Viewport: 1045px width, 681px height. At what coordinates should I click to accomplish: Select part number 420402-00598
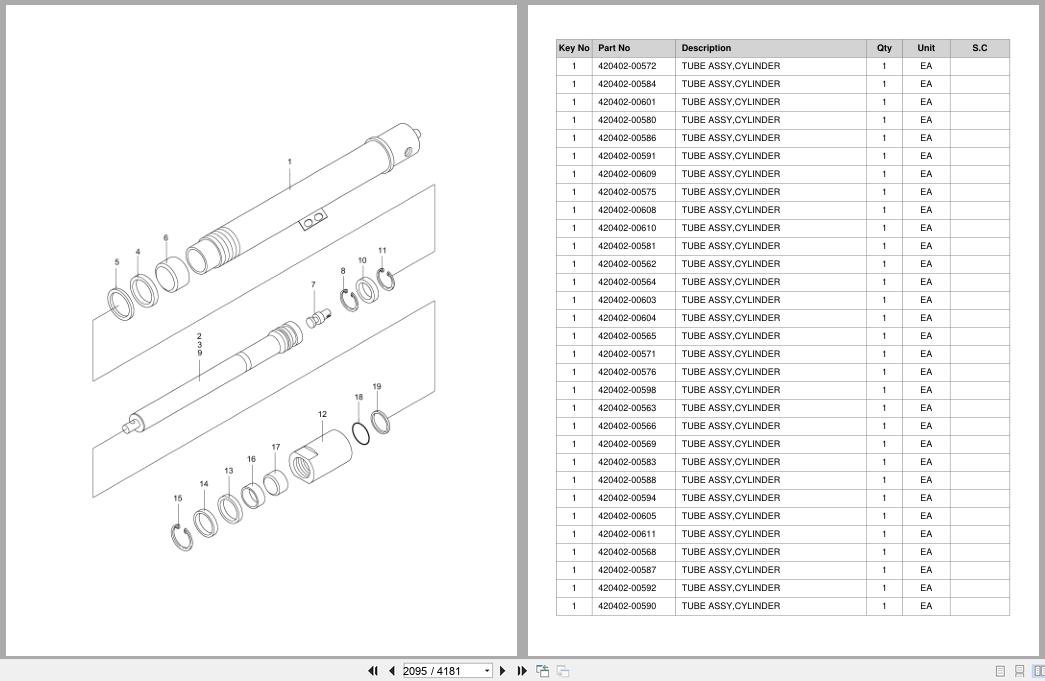(x=626, y=390)
